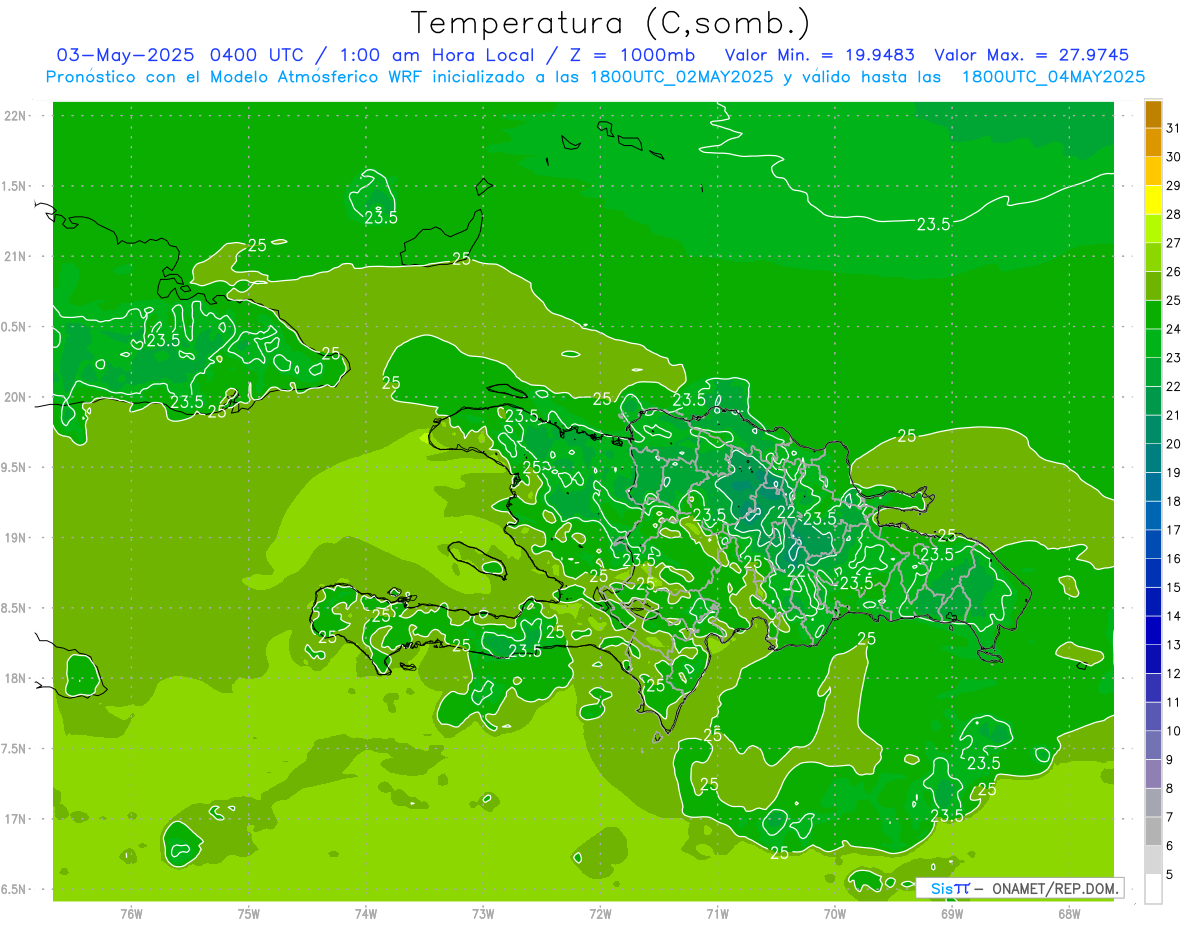Viewport: 1200px width, 927px height.
Task: Click the '19N' latitude axis label
Action: click(x=16, y=538)
